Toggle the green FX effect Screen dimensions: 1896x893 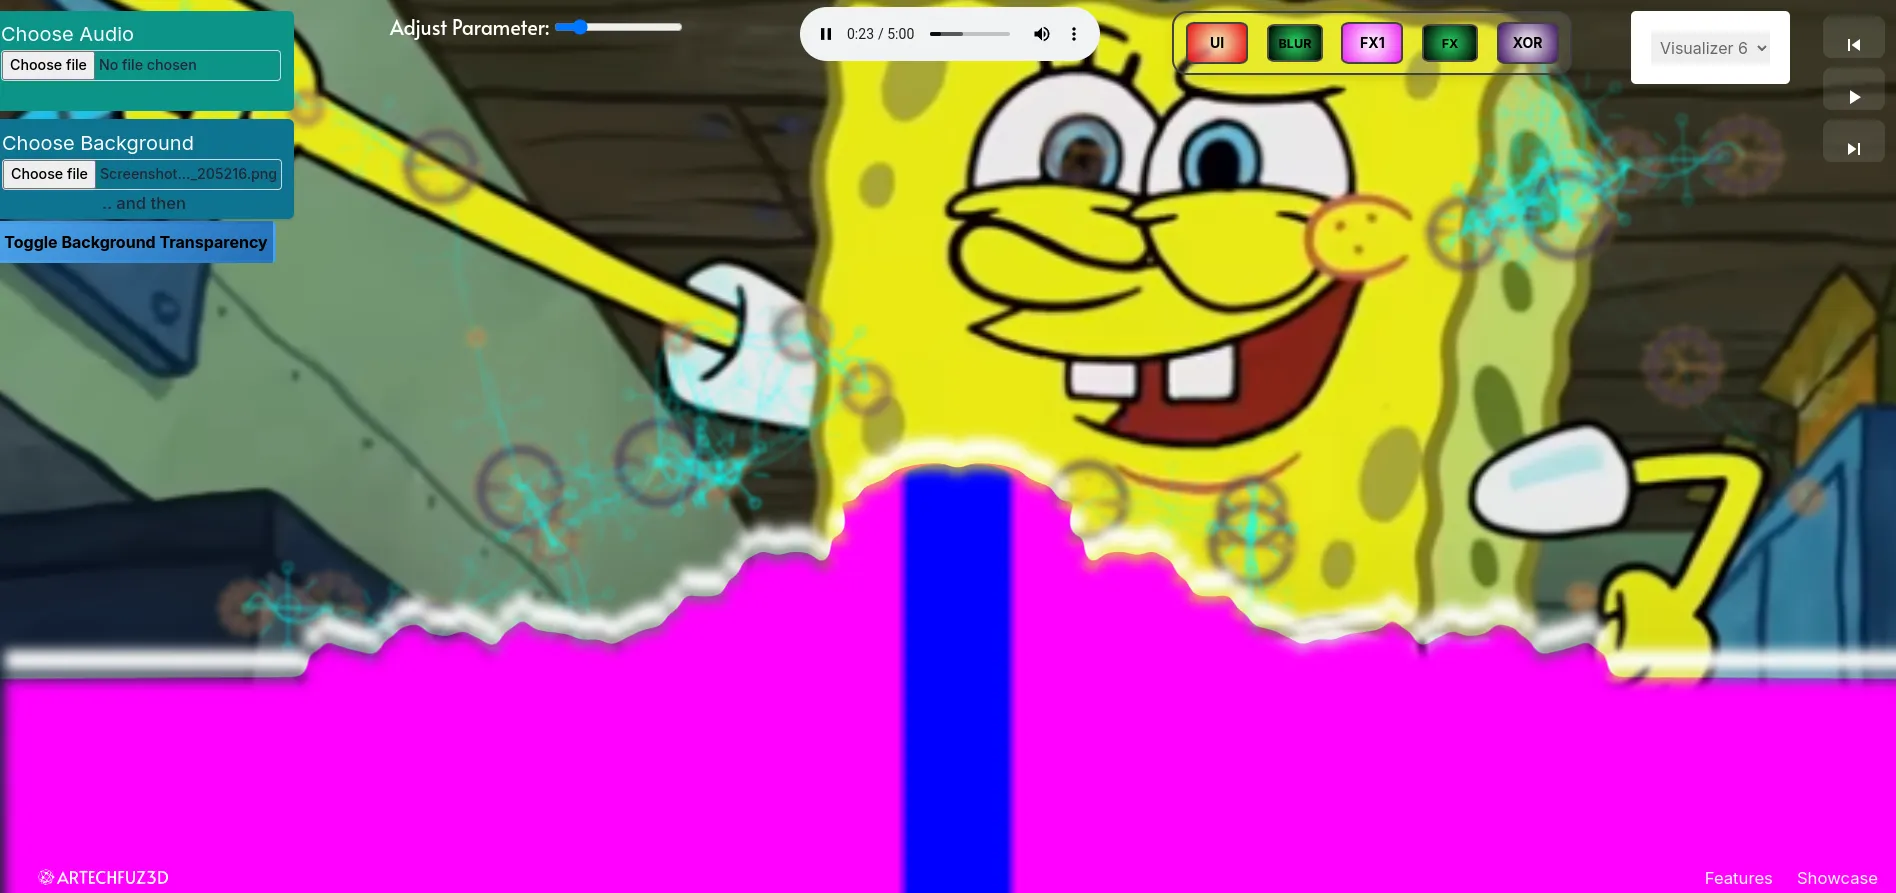[1450, 43]
